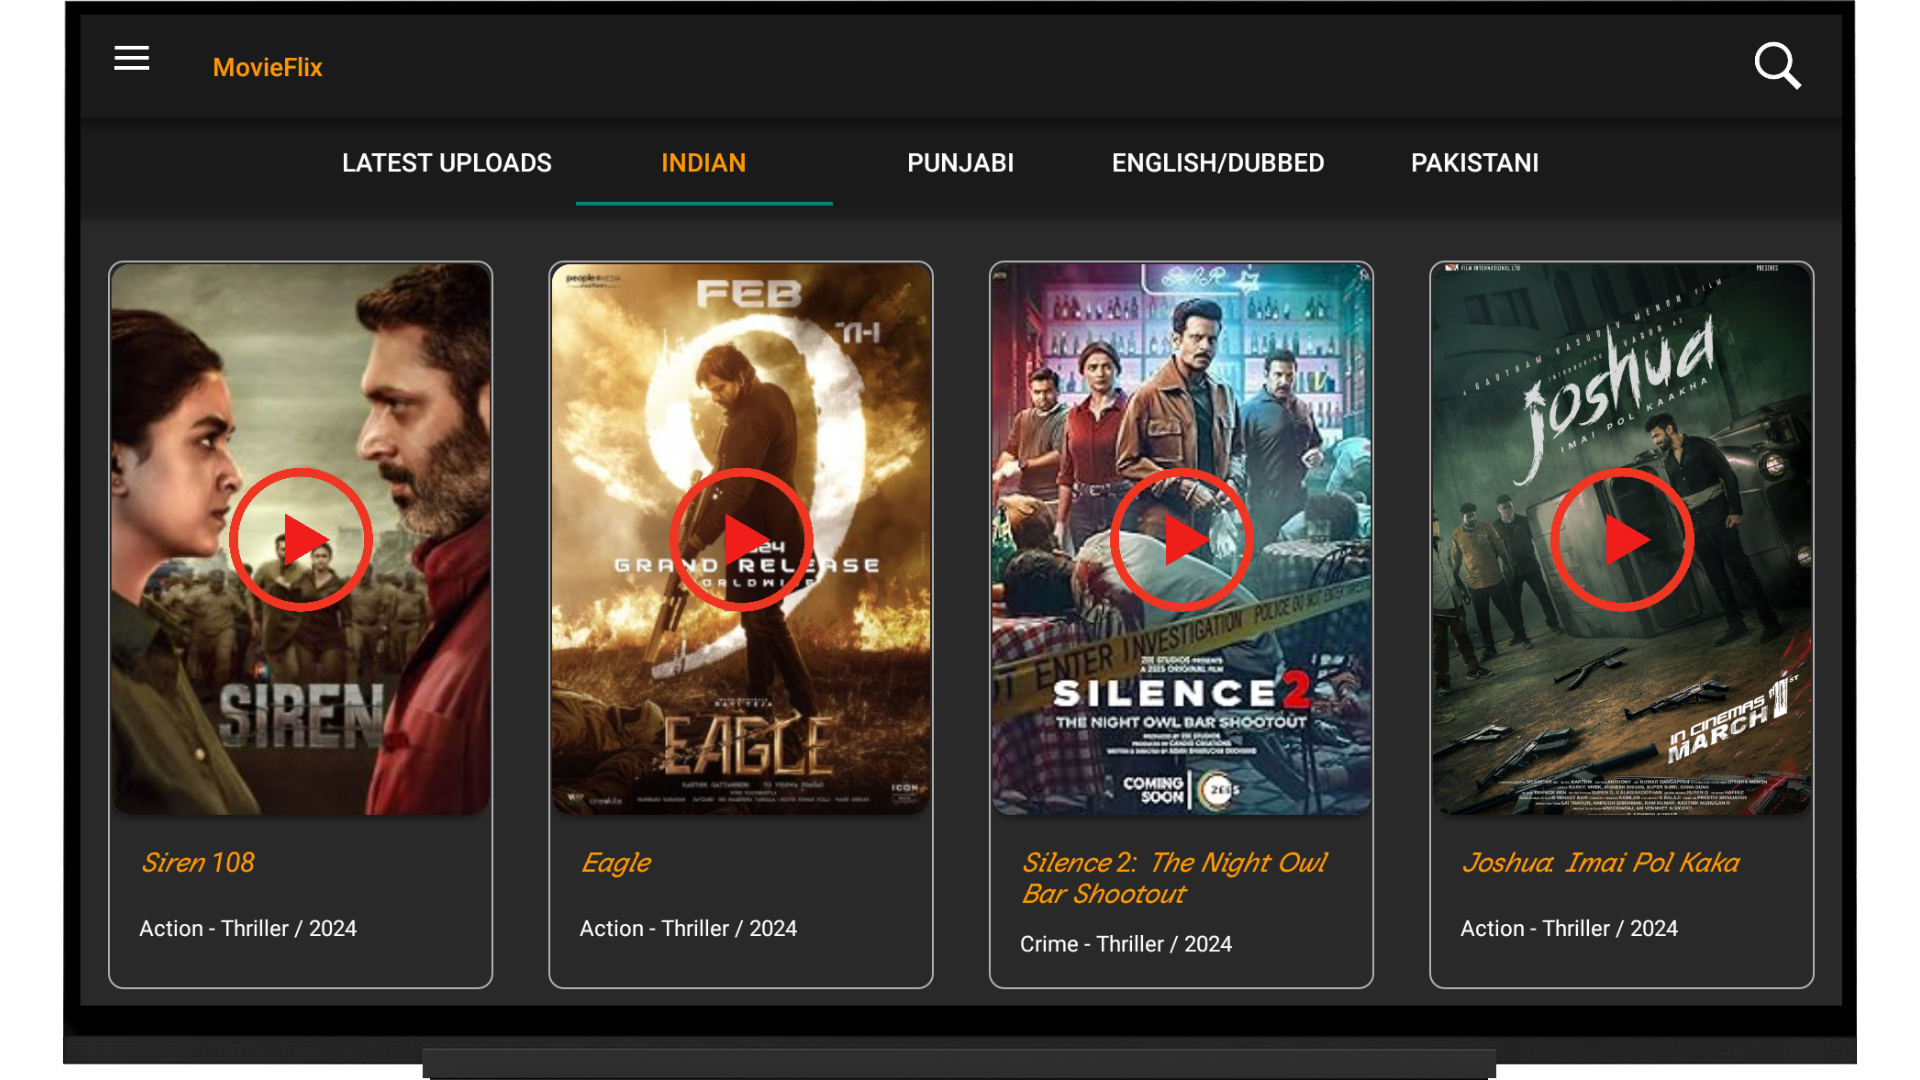Click the search magnifier icon
The image size is (1920, 1080).
pos(1777,66)
